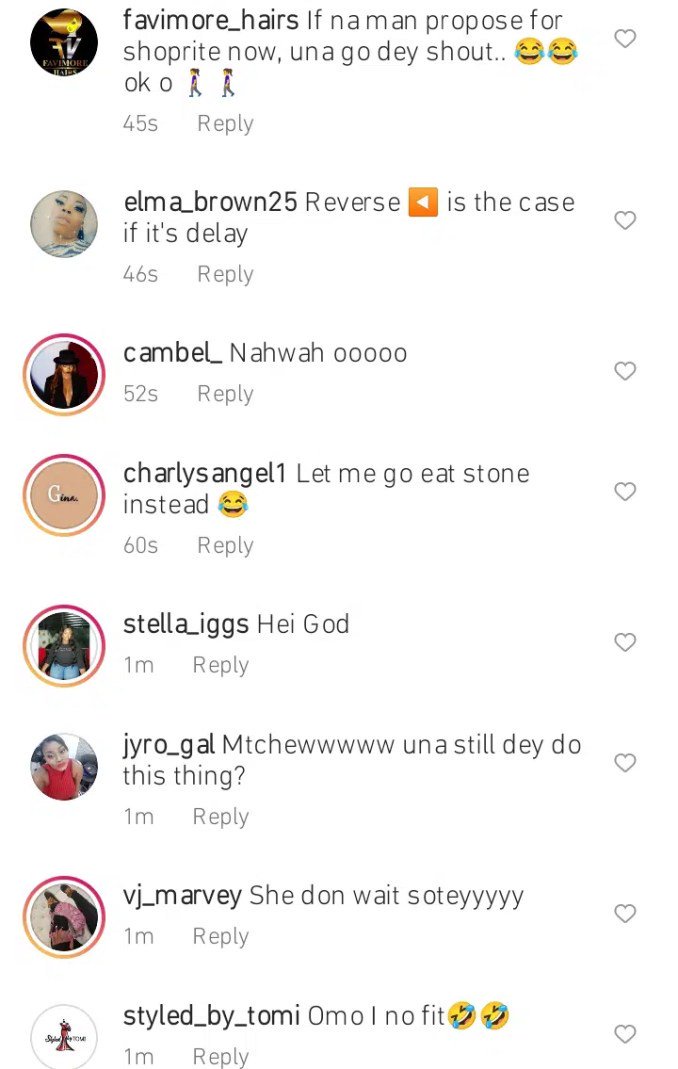Viewport: 678px width, 1069px height.
Task: Like charlysangel1's stone comment
Action: [x=625, y=491]
